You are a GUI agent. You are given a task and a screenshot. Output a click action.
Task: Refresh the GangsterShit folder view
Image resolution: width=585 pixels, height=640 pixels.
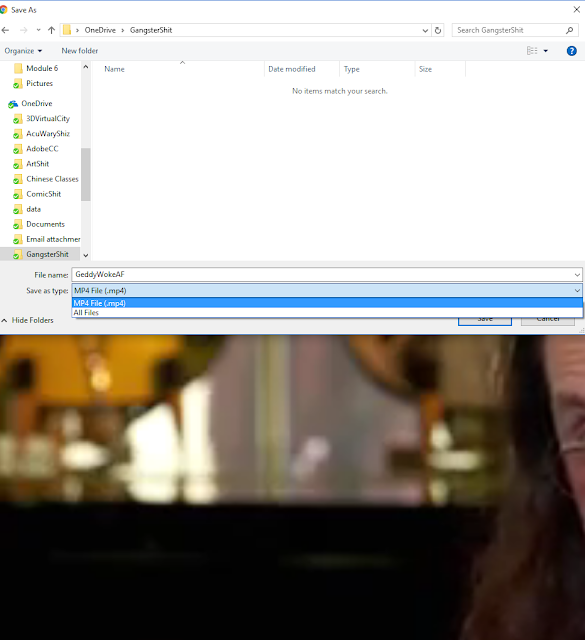pos(438,31)
